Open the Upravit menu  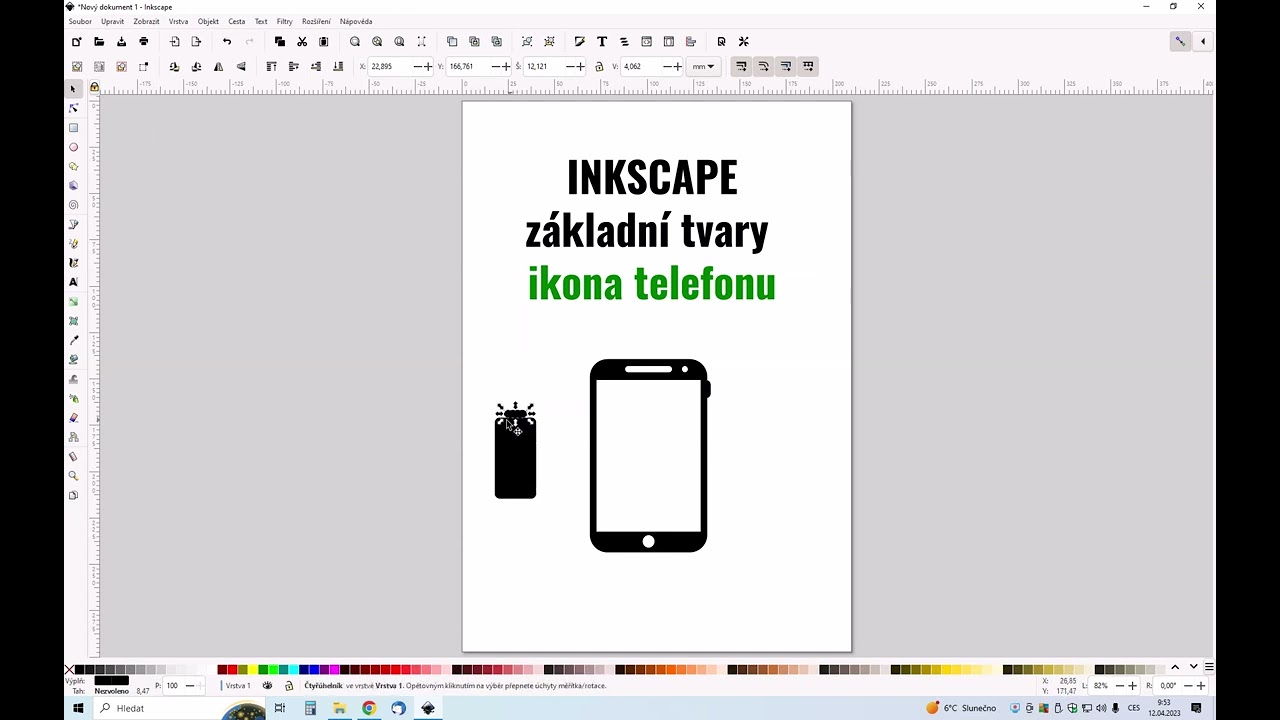pos(112,21)
